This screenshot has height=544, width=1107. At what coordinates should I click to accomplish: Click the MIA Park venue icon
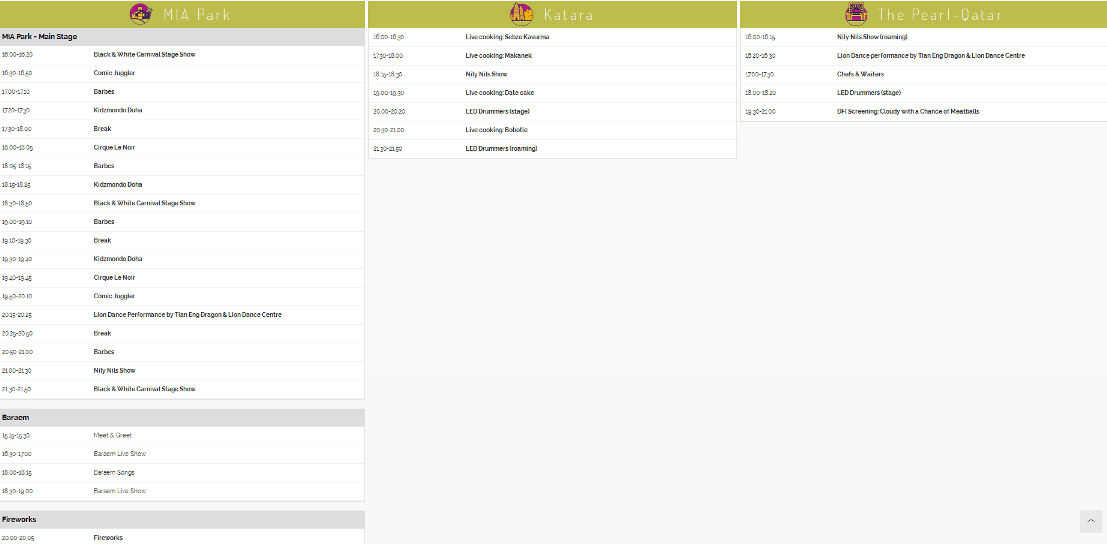(x=141, y=14)
